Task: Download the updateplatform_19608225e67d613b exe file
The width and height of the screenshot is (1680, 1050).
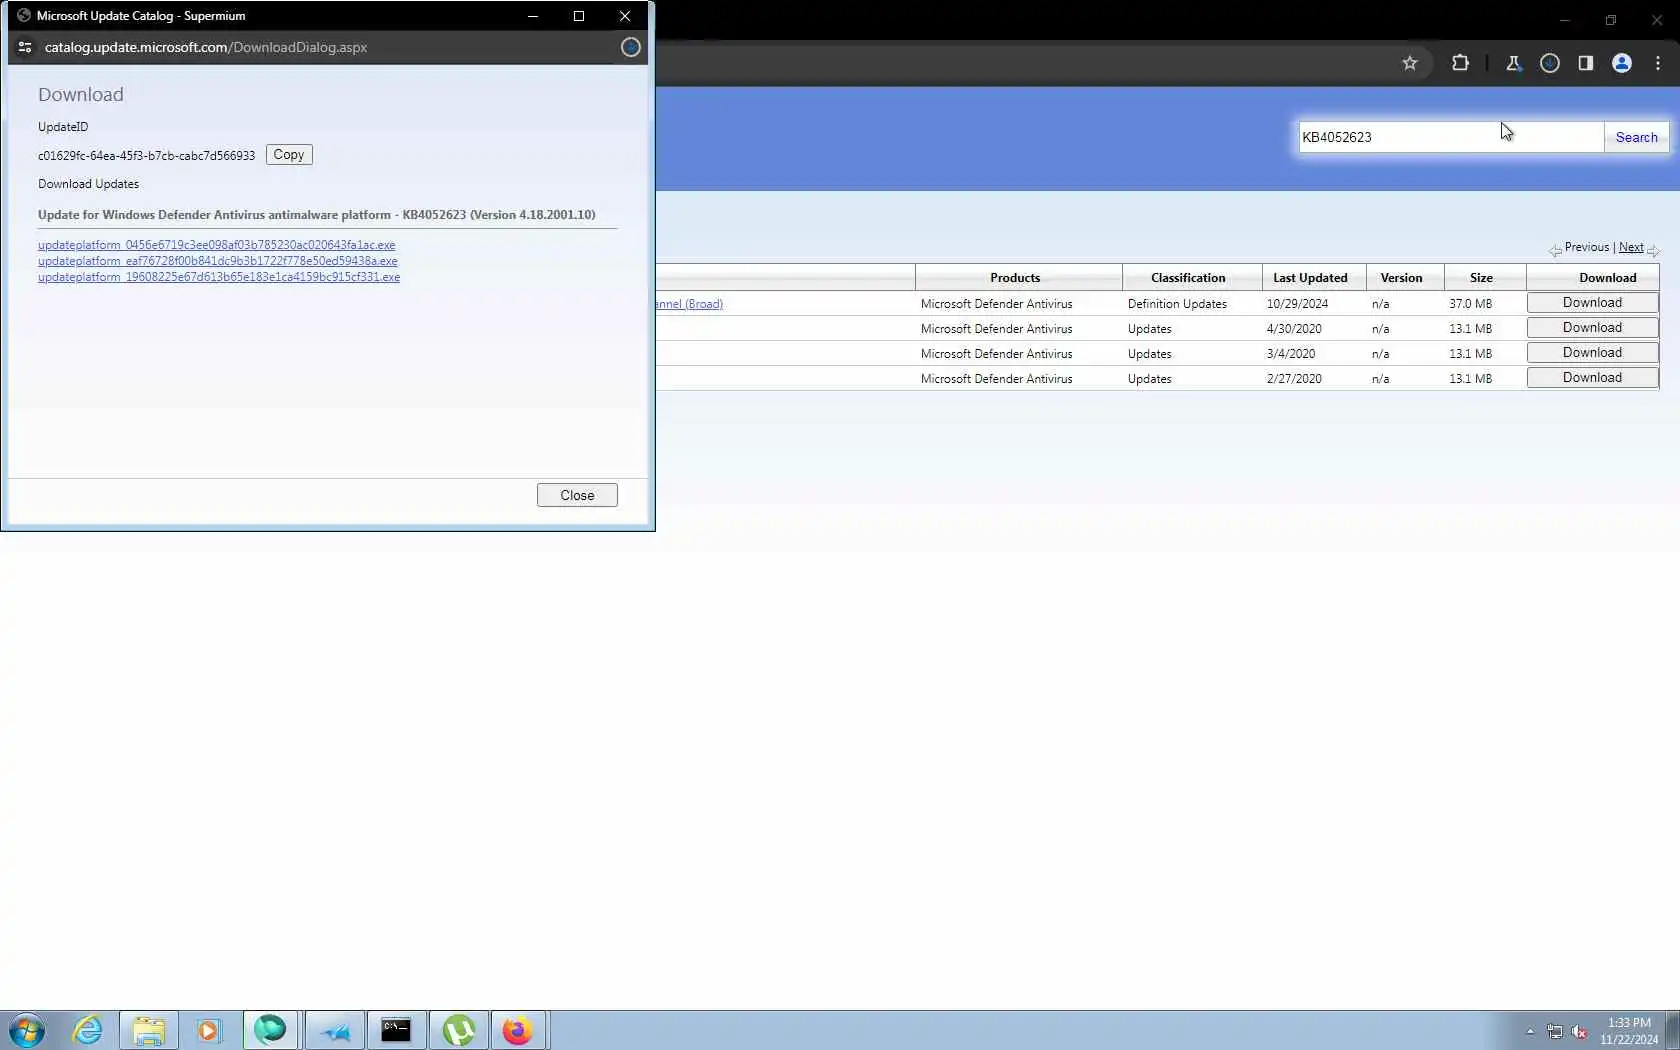Action: coord(219,277)
